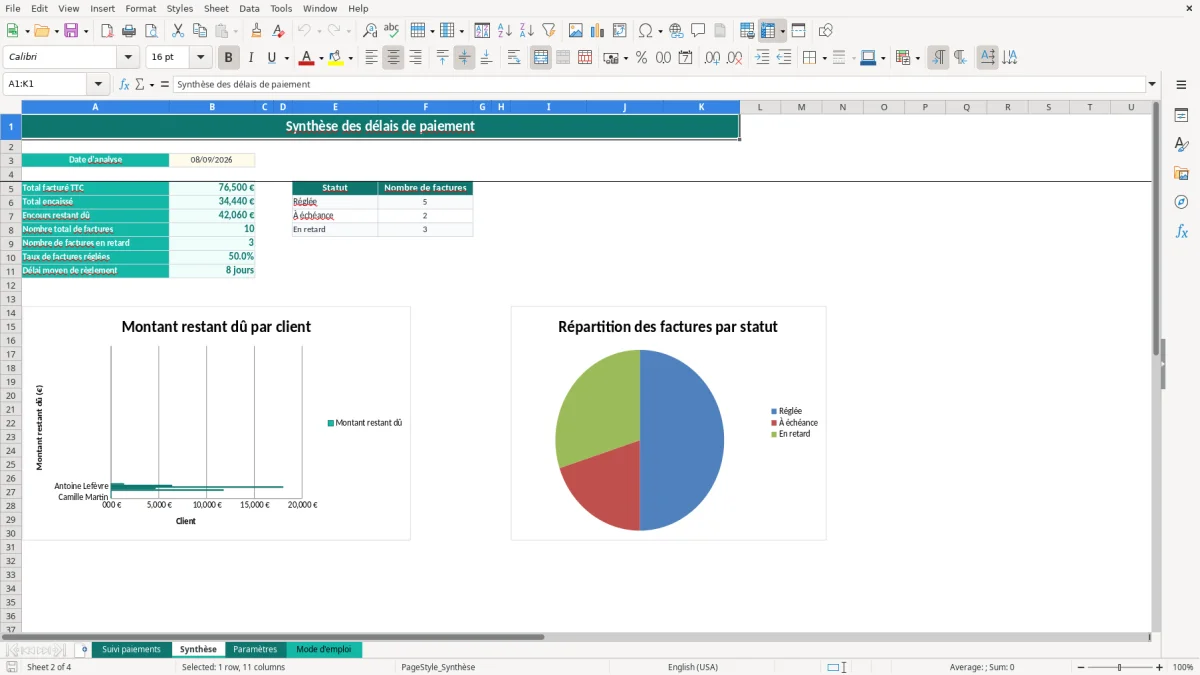This screenshot has width=1200, height=675.
Task: Click the Insert Image icon
Action: (x=576, y=31)
